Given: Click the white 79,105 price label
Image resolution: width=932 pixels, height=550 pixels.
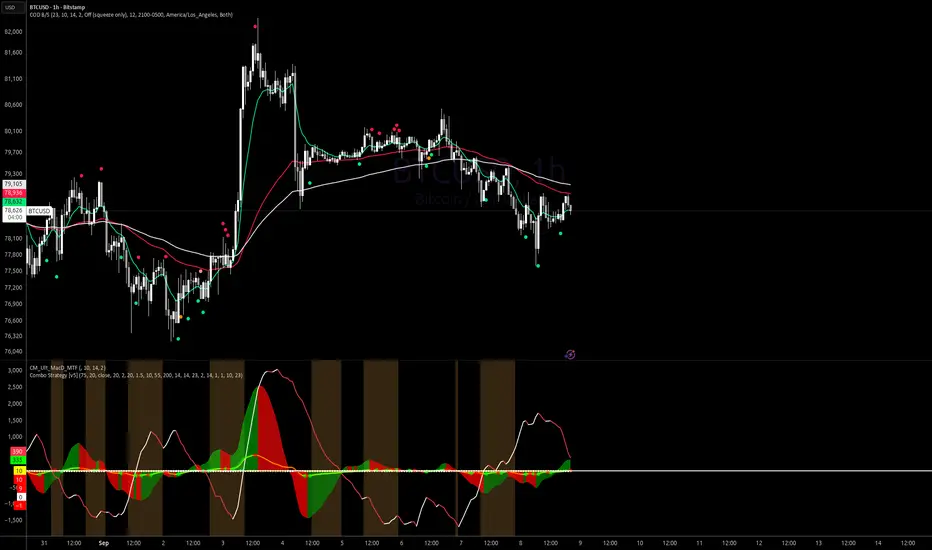Looking at the screenshot, I should tap(13, 184).
